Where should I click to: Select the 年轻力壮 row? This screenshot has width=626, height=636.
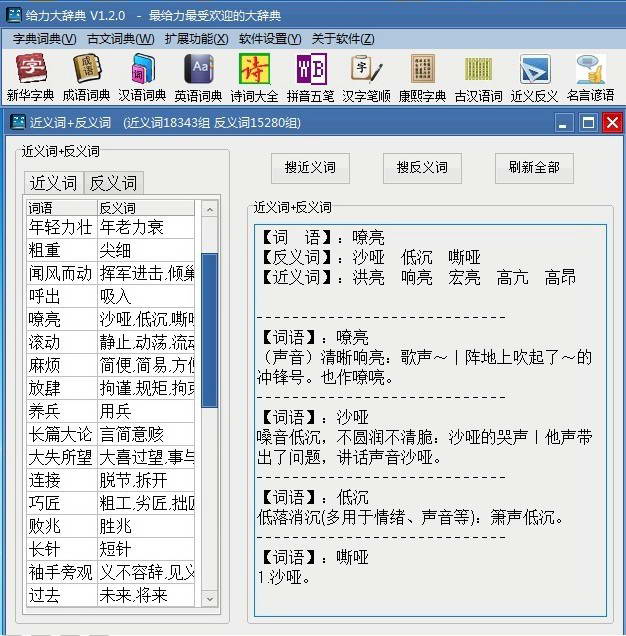110,227
